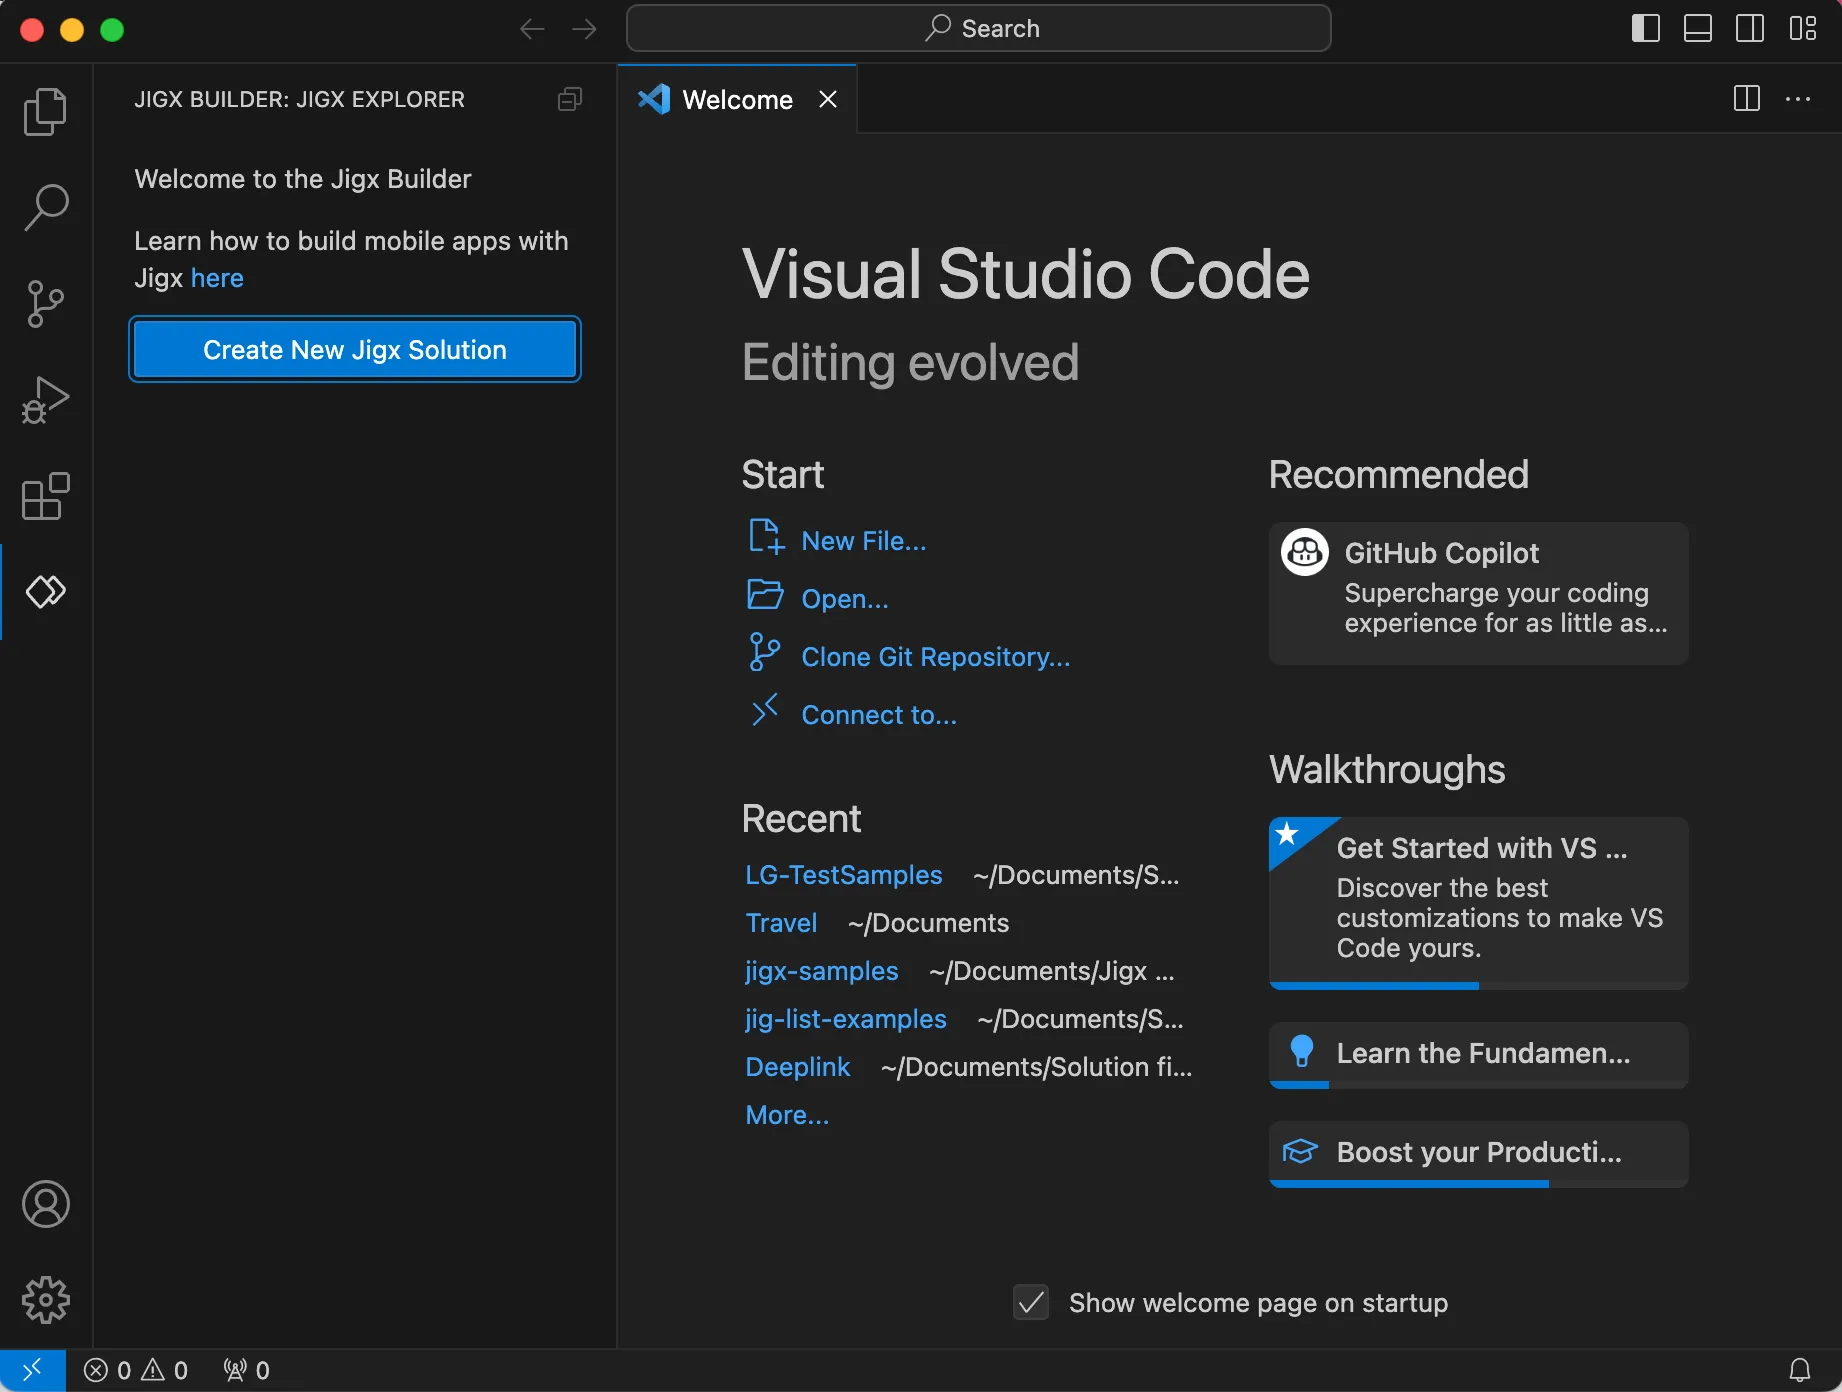Open editor More Actions menu
The image size is (1842, 1392).
tap(1798, 99)
